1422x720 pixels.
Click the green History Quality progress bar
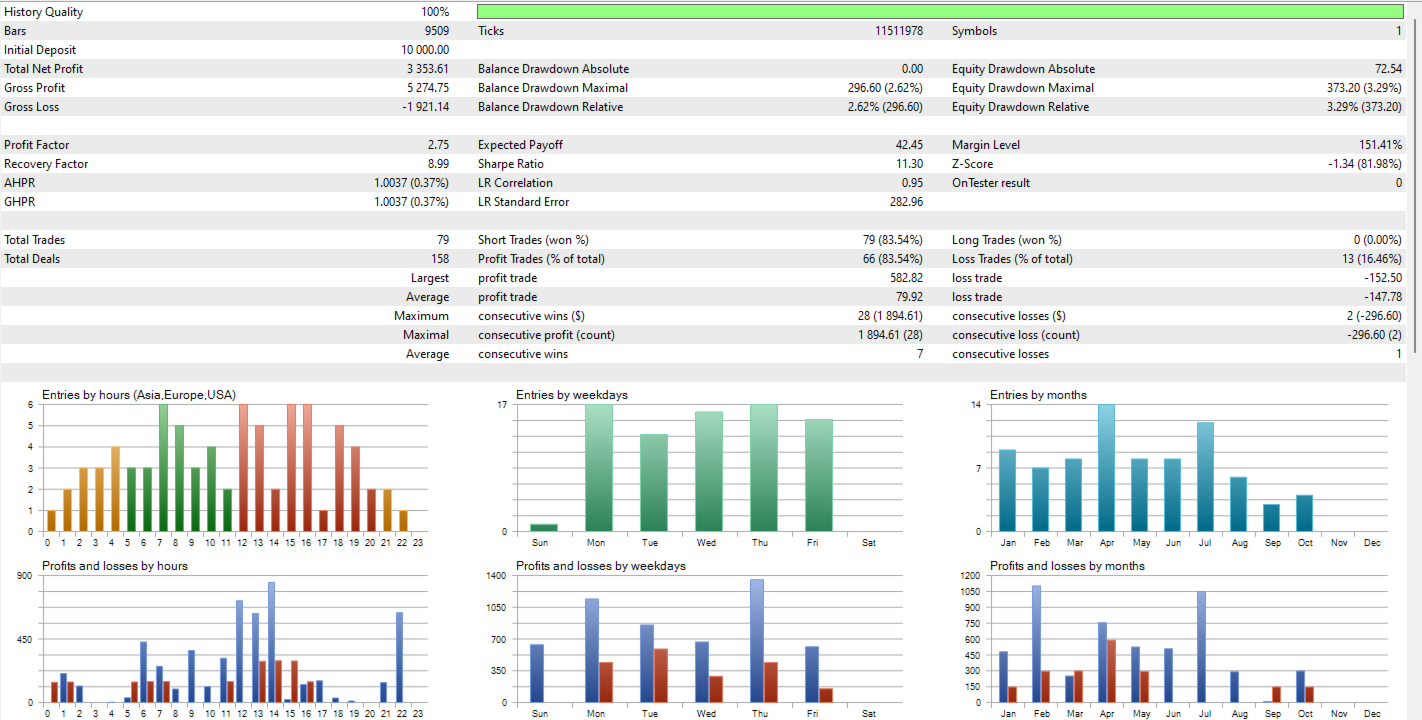[x=940, y=12]
